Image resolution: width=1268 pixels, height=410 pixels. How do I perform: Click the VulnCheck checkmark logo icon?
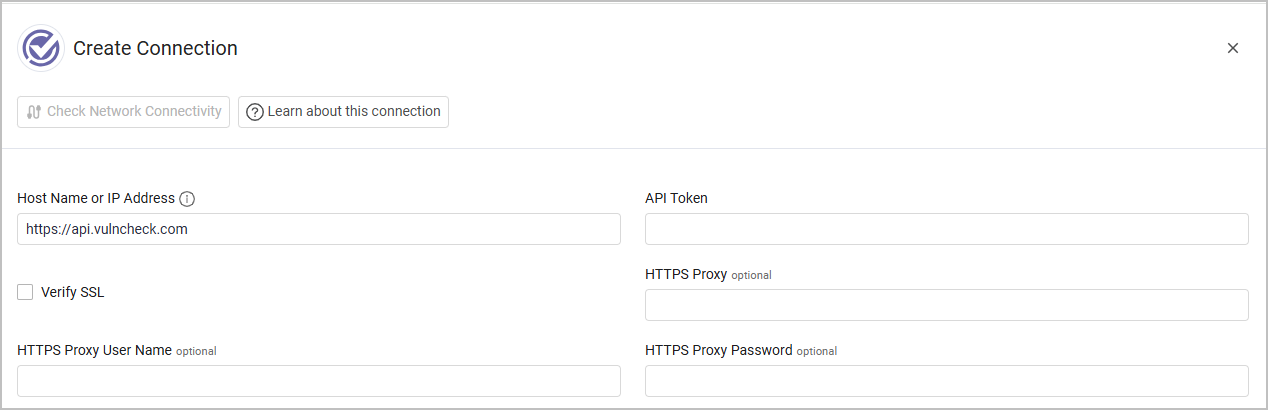[x=41, y=48]
